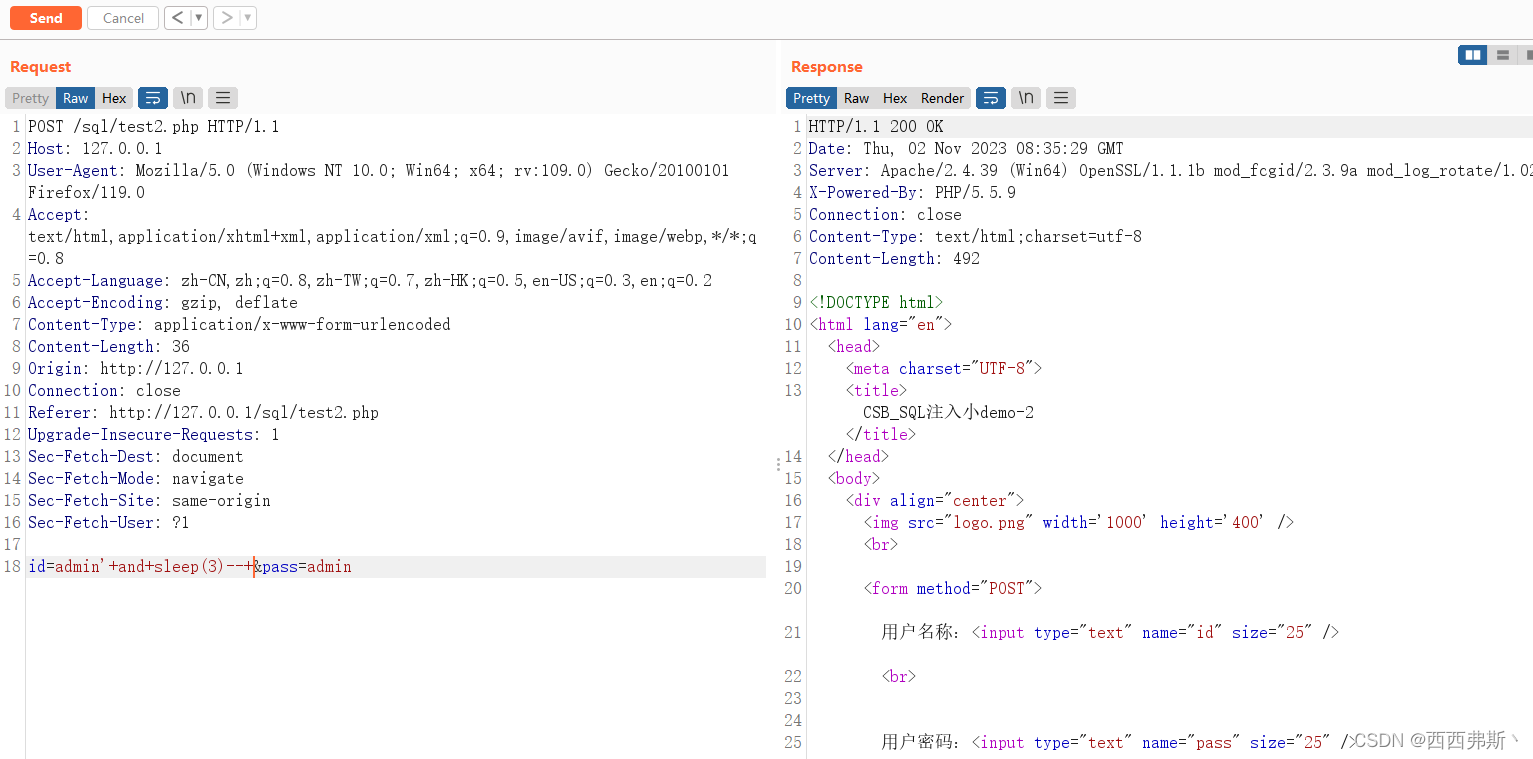Open the back history dropdown arrow

[x=198, y=18]
